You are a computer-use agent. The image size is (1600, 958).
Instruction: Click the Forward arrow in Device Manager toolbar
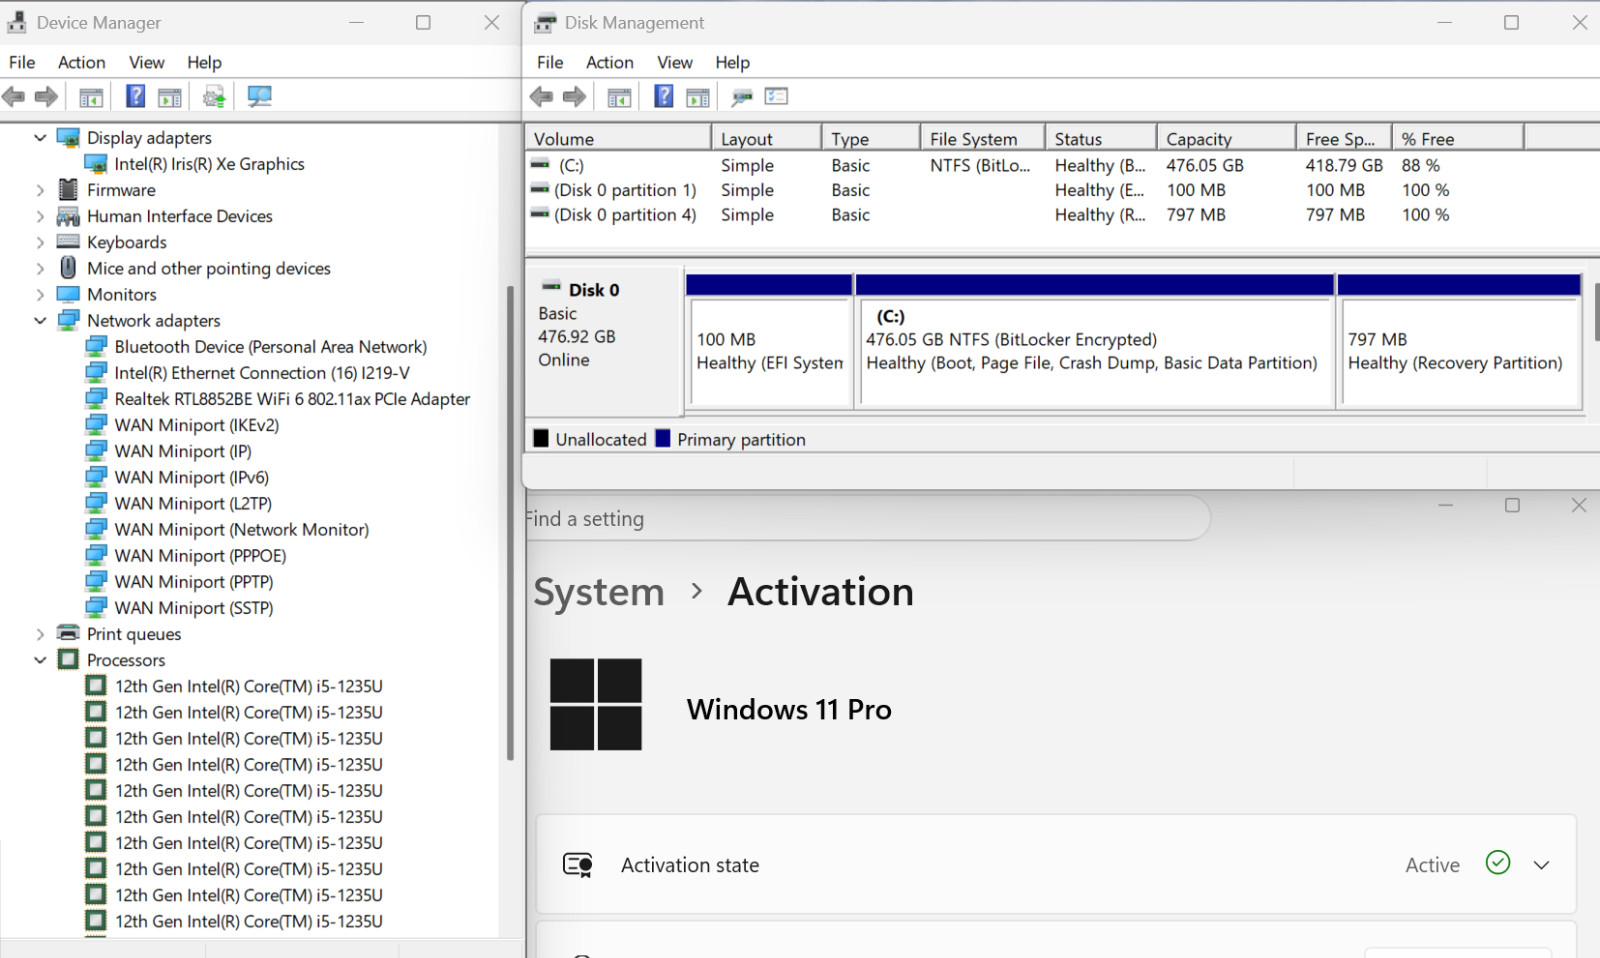point(46,97)
